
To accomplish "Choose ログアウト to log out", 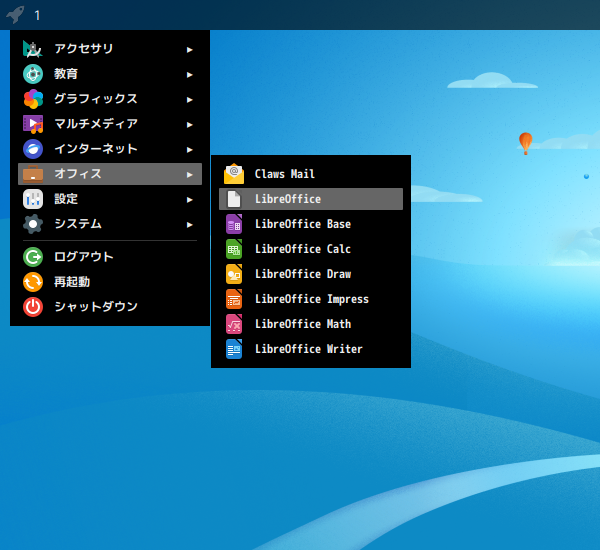I will pos(84,256).
